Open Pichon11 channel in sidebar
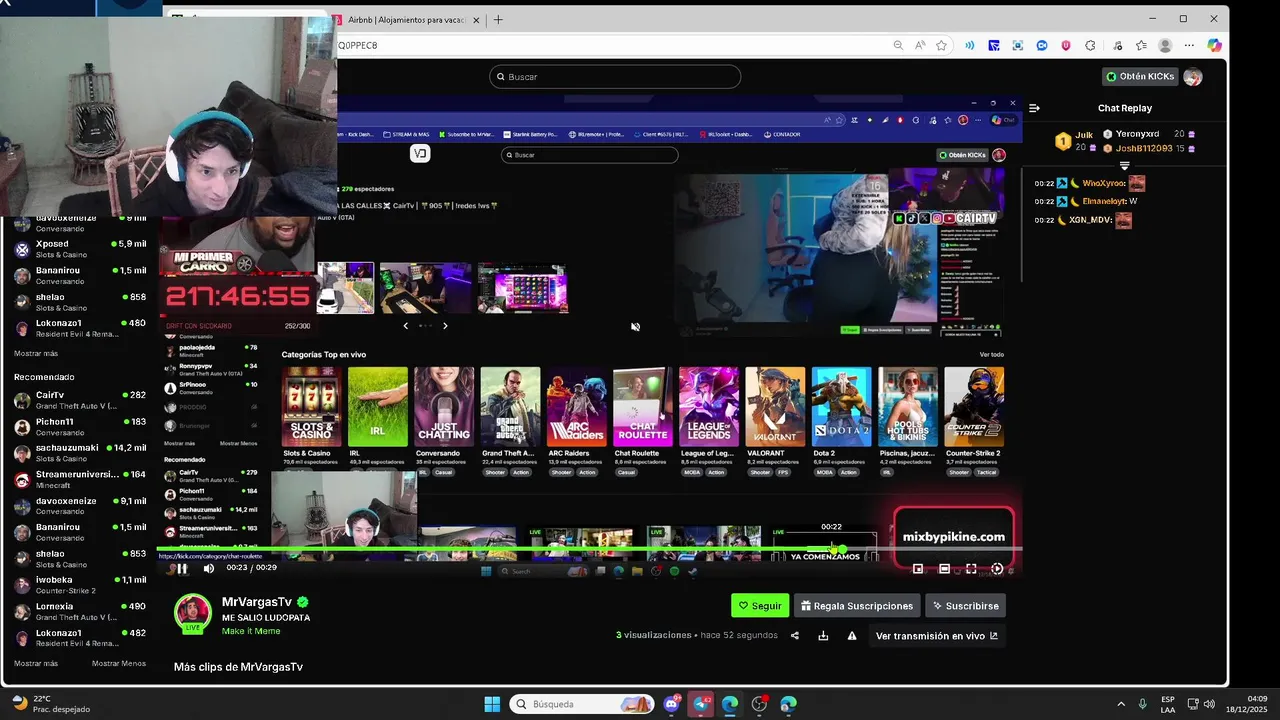Image resolution: width=1280 pixels, height=720 pixels. click(x=80, y=427)
